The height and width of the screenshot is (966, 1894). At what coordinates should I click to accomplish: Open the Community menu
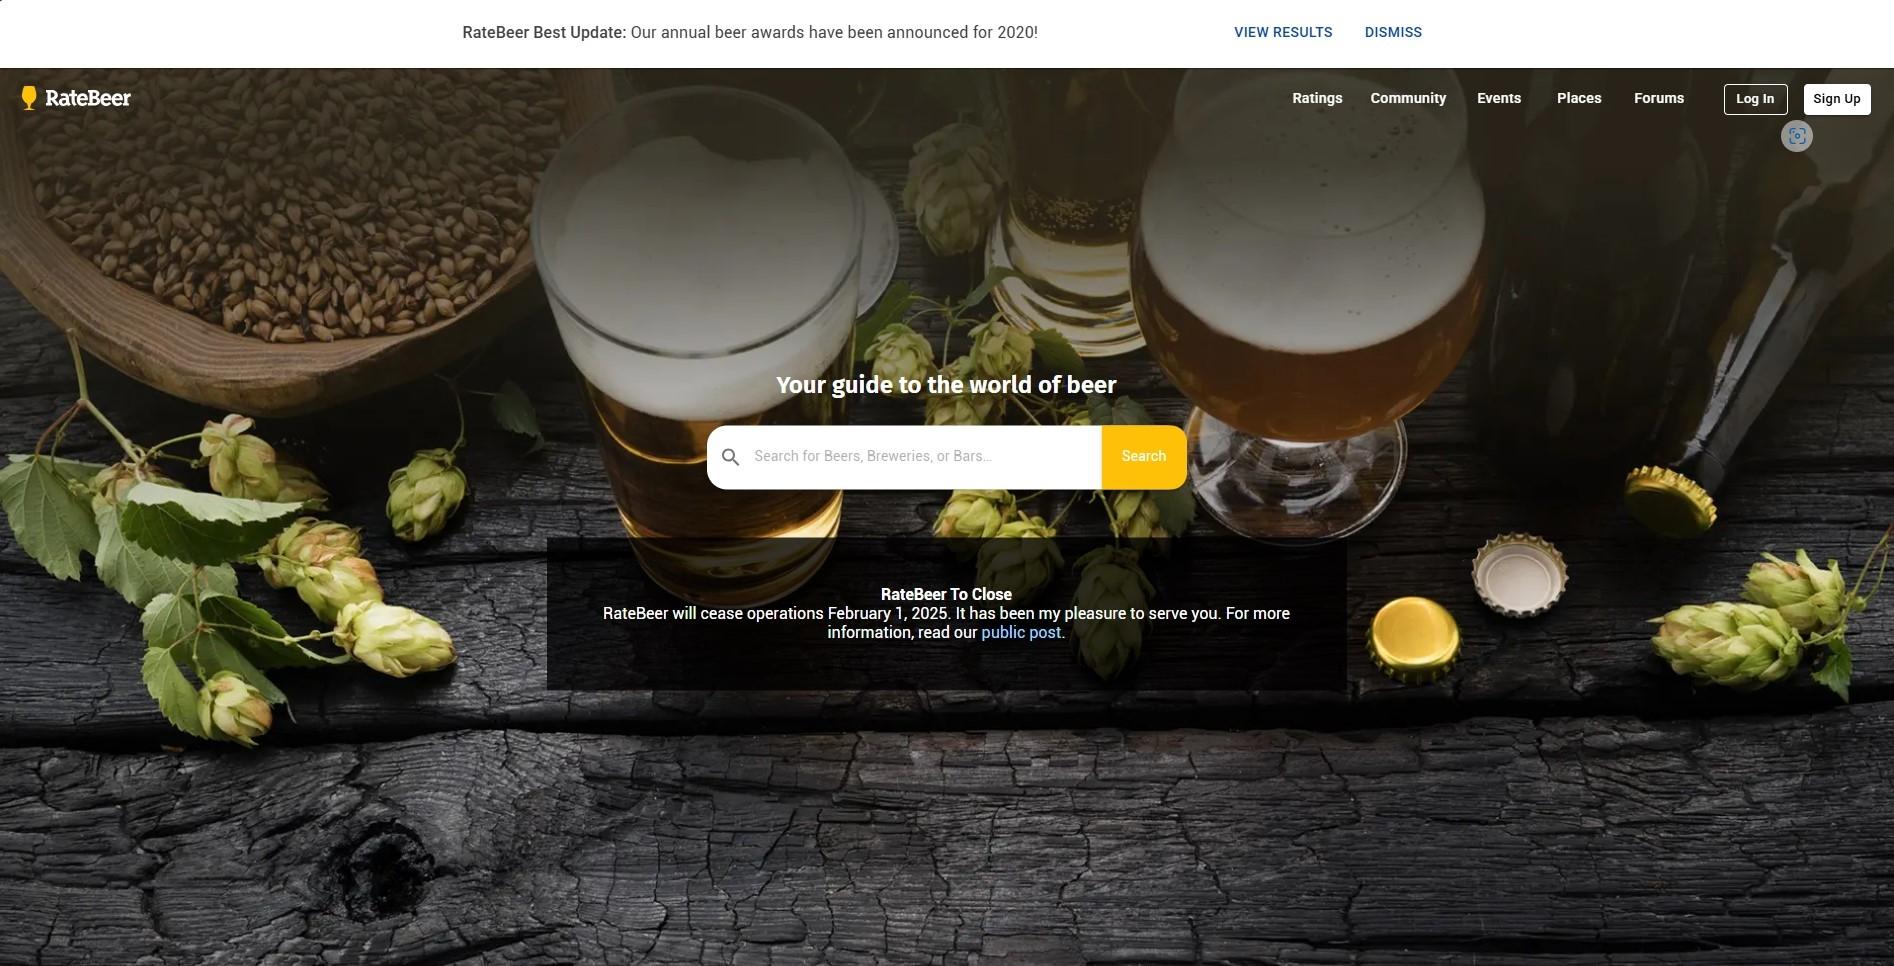pos(1408,98)
